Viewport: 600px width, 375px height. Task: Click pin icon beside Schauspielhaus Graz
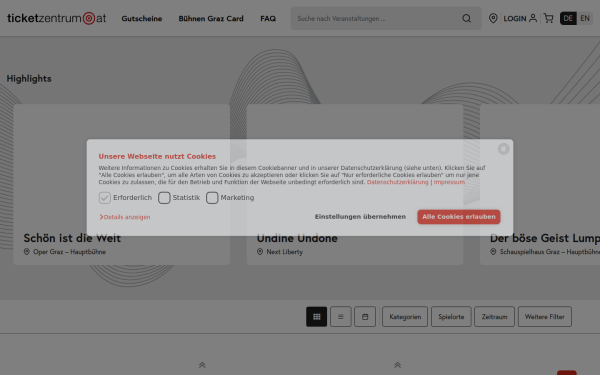[x=493, y=252]
